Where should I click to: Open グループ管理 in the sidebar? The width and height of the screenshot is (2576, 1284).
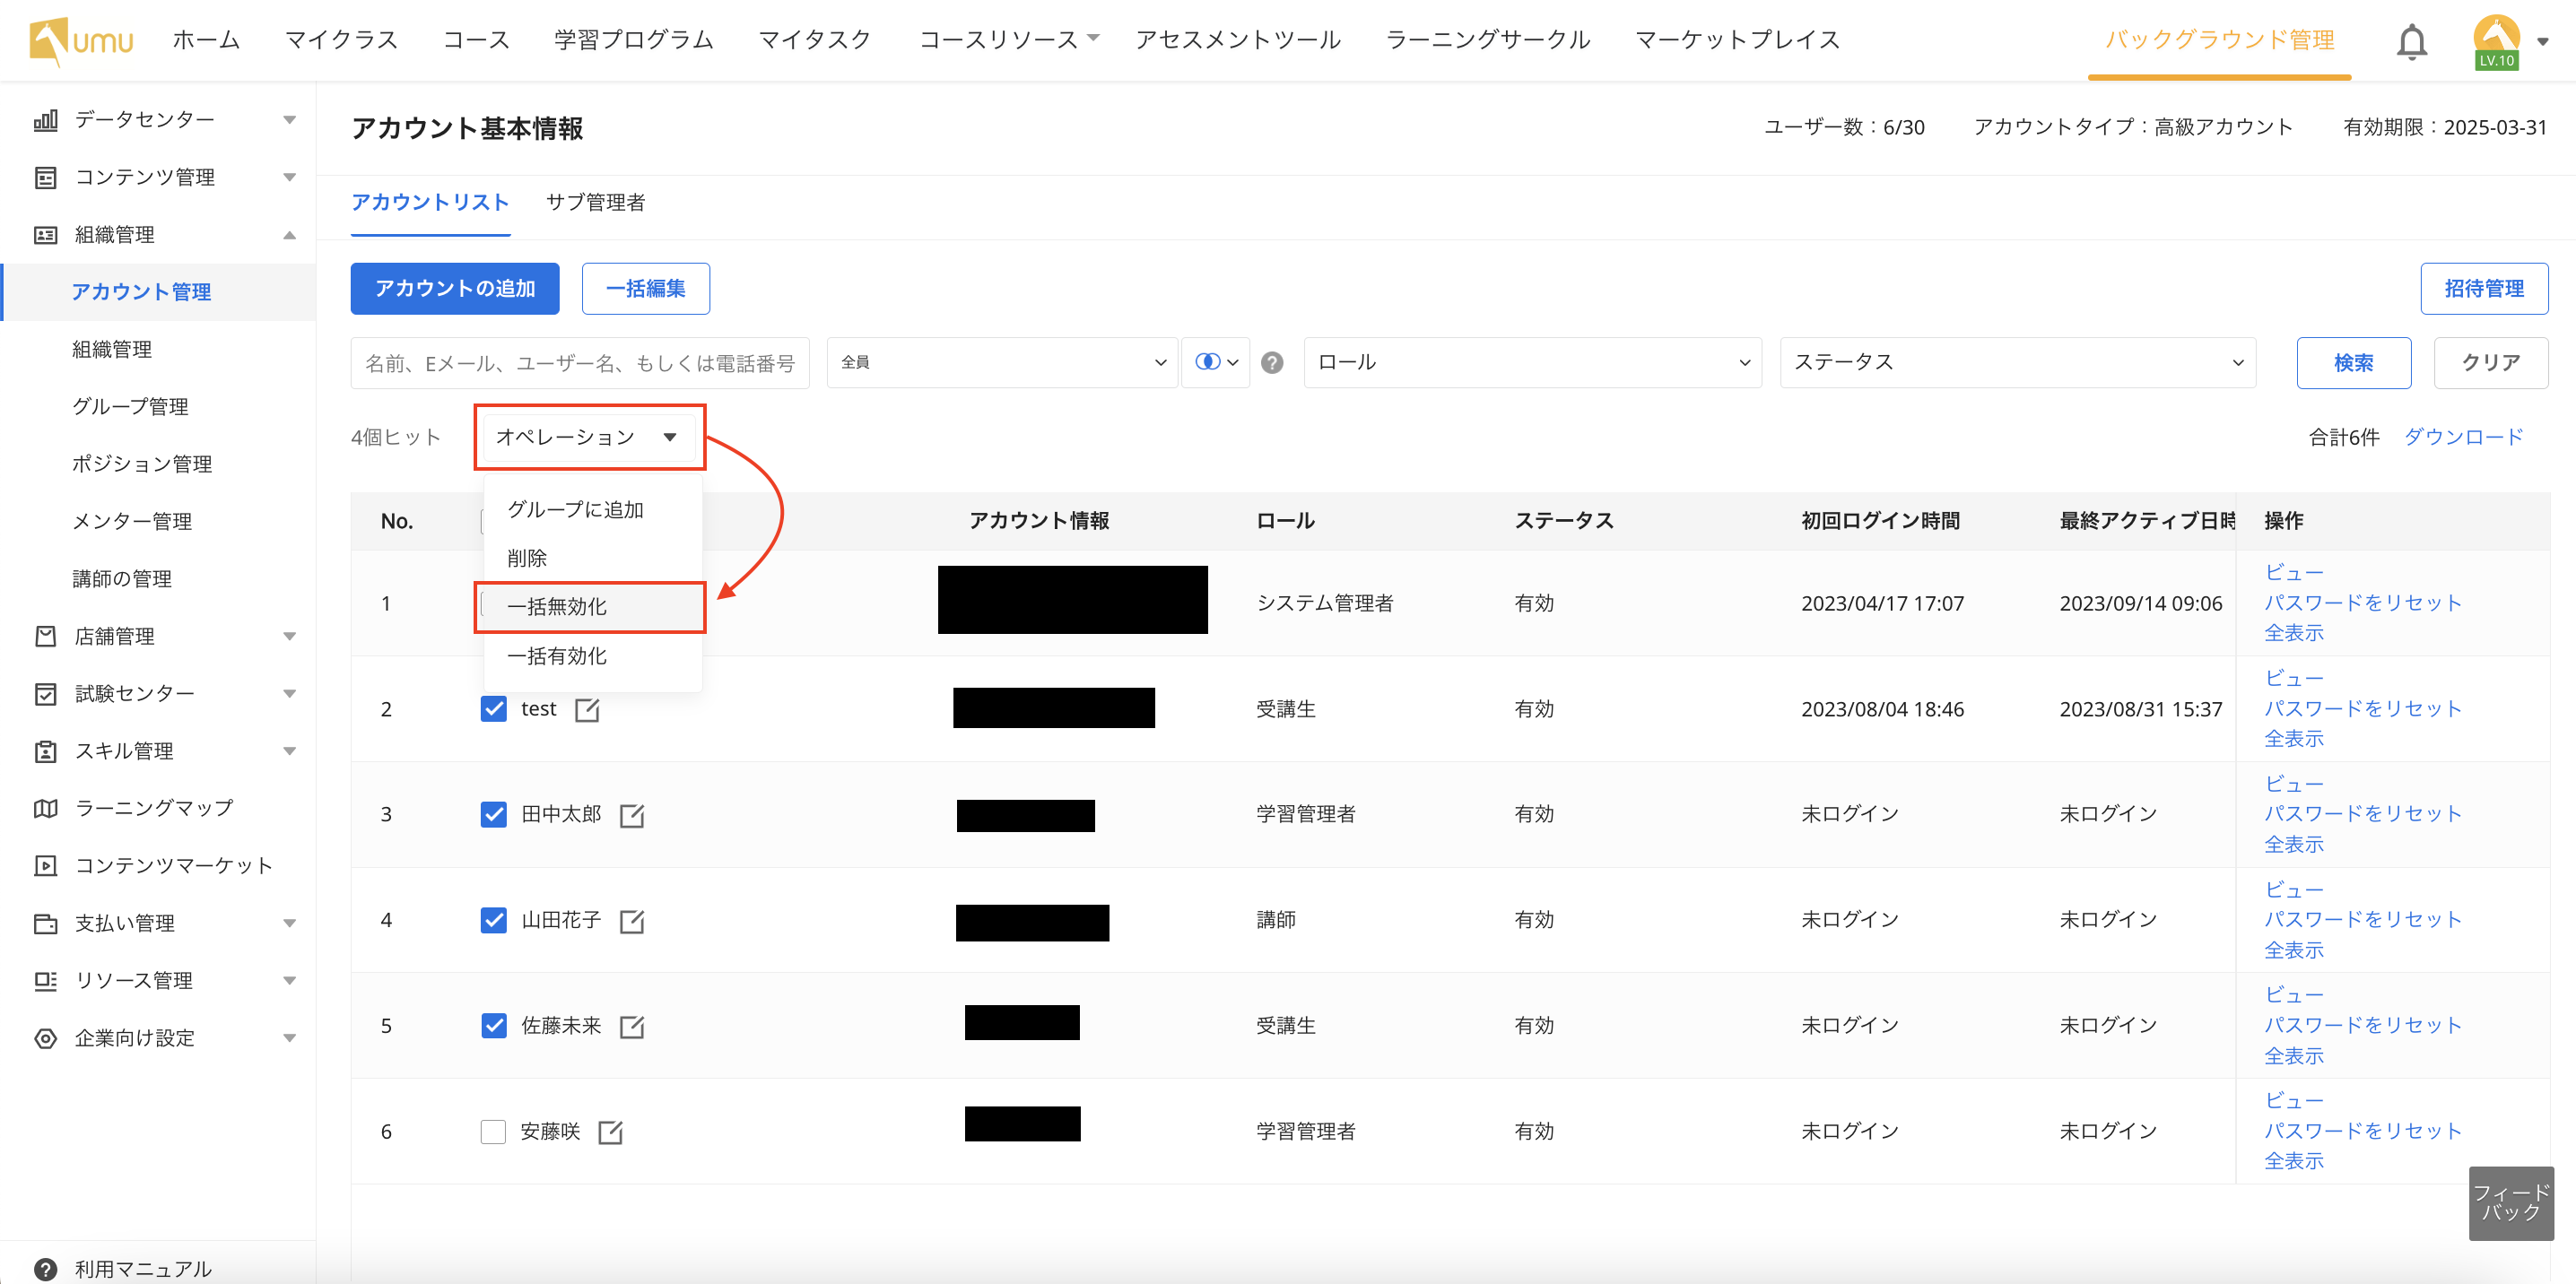(130, 407)
